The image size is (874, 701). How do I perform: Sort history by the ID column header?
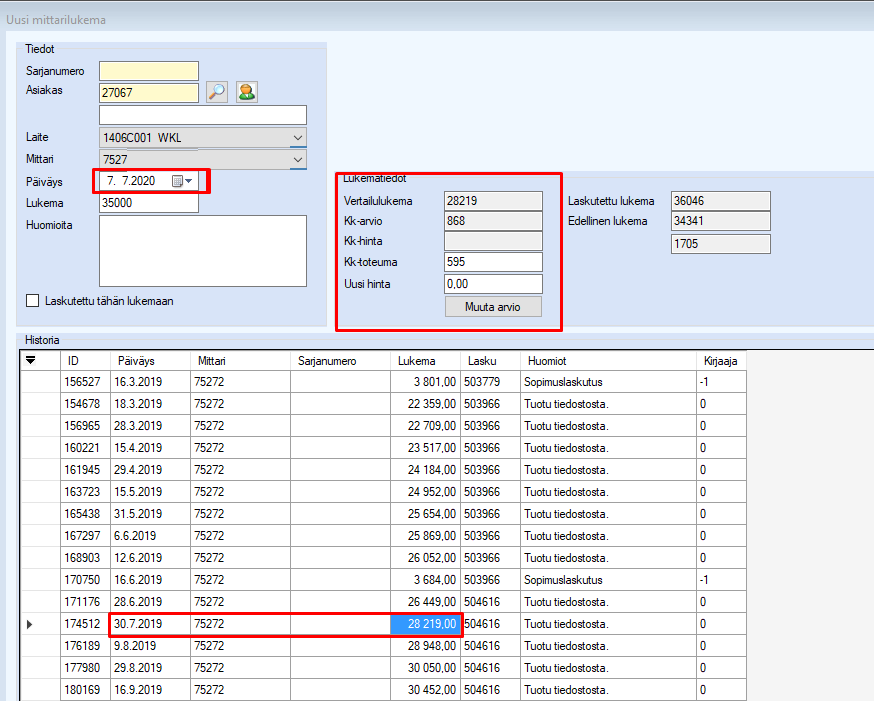pyautogui.click(x=85, y=361)
